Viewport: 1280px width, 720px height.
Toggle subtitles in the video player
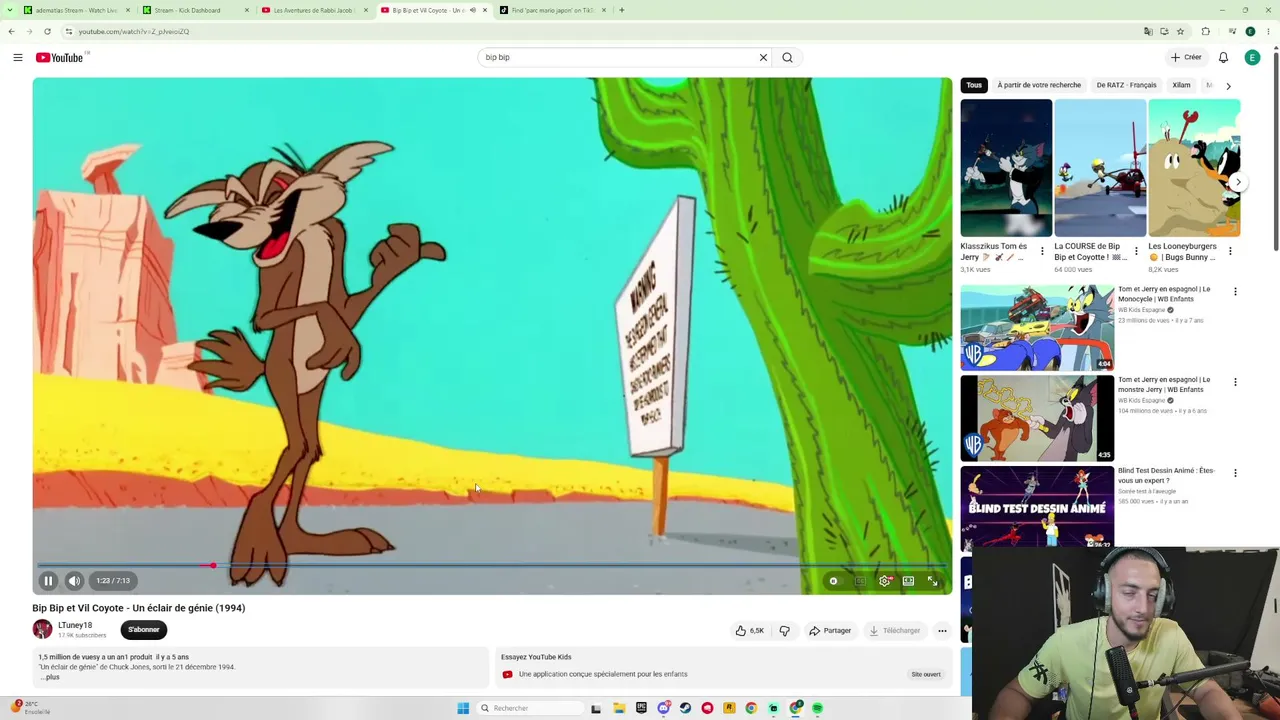click(x=860, y=581)
